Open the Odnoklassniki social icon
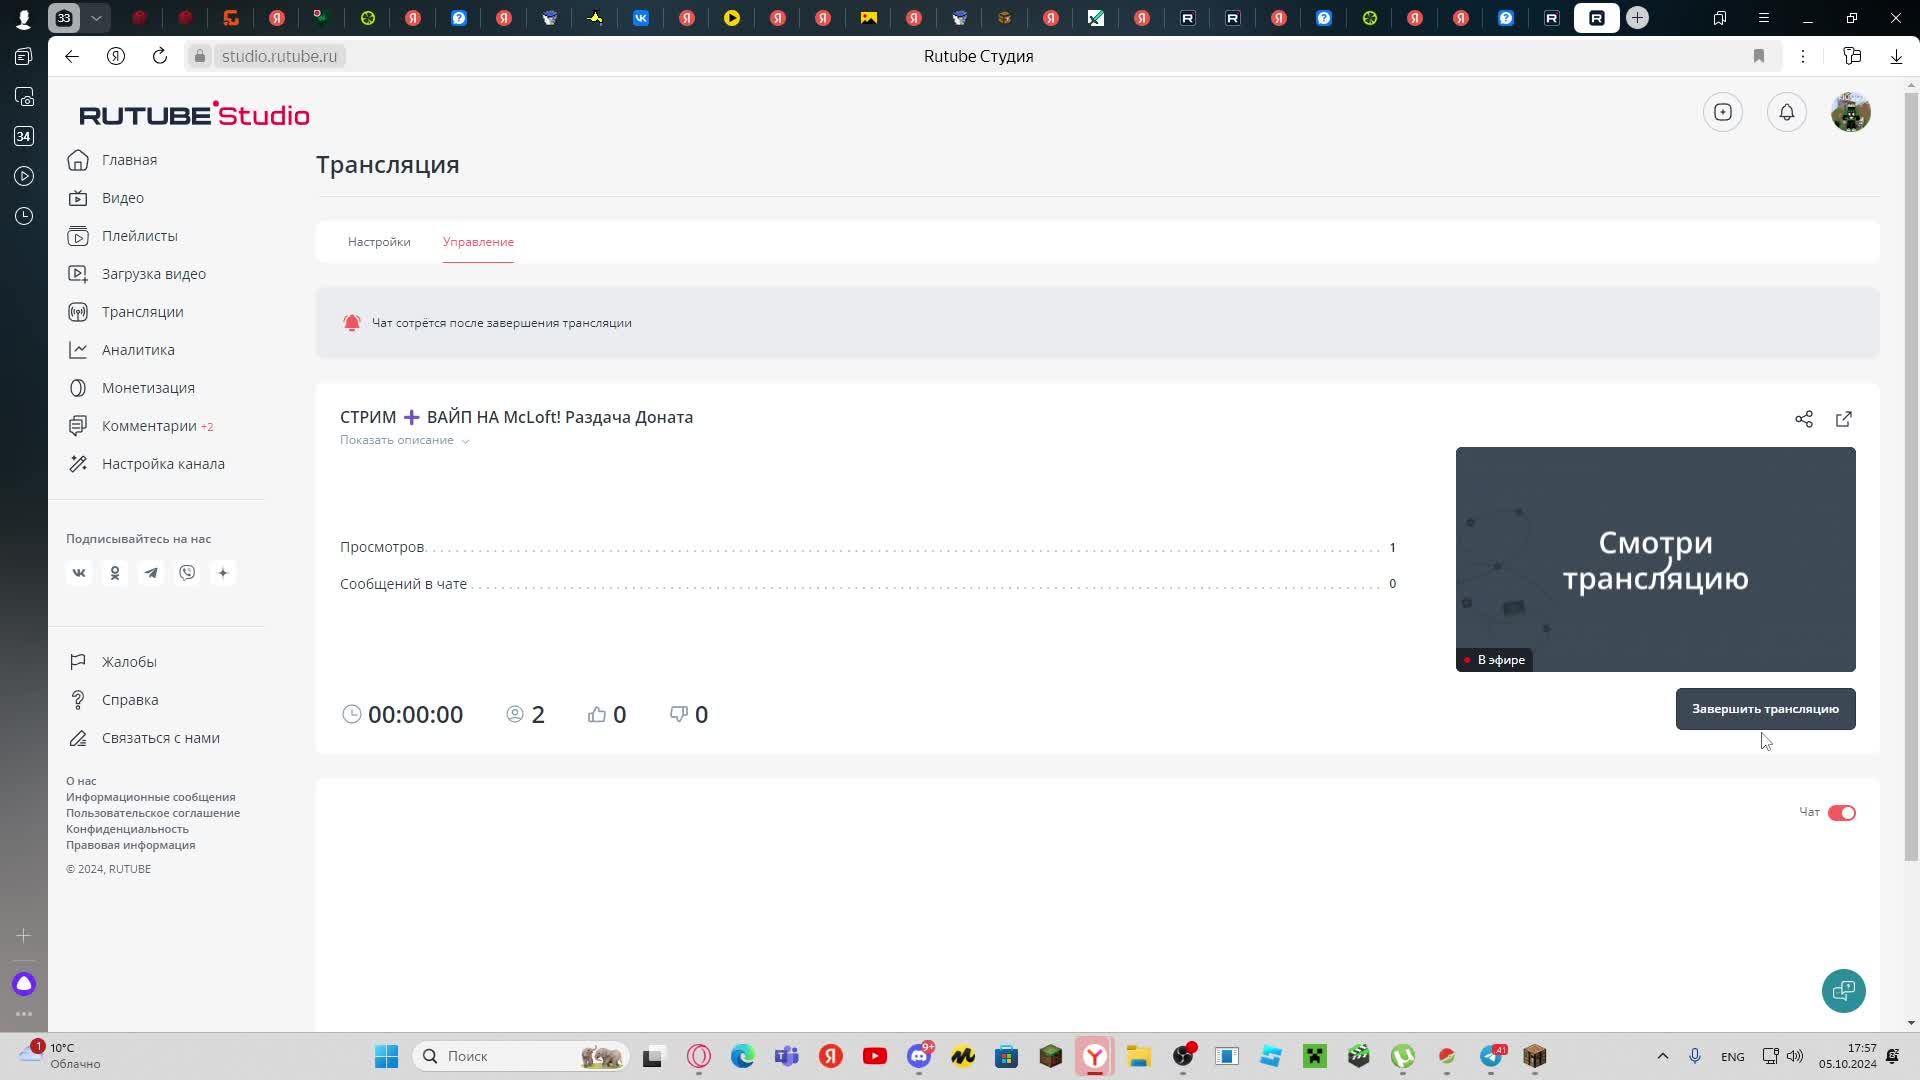Viewport: 1920px width, 1080px height. (115, 573)
